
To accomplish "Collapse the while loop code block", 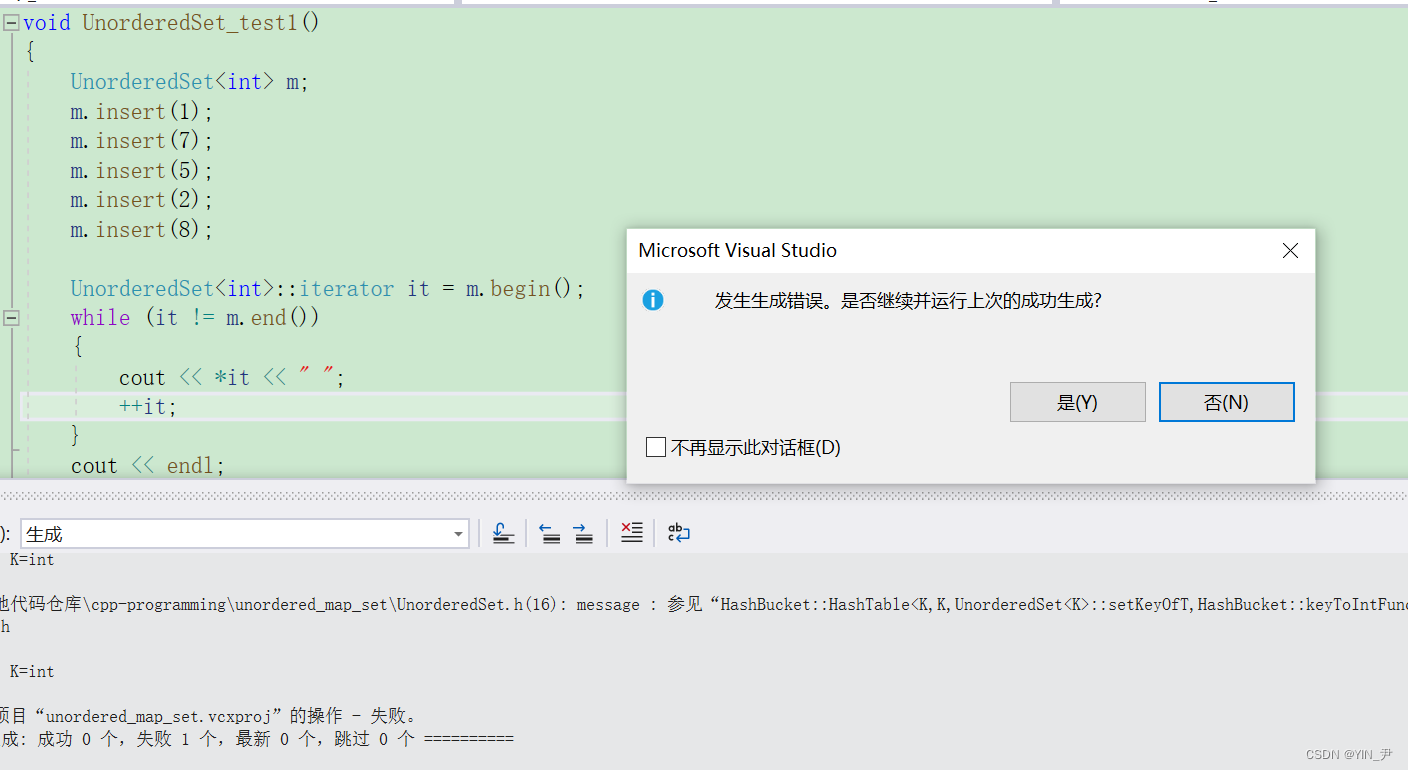I will click(11, 318).
